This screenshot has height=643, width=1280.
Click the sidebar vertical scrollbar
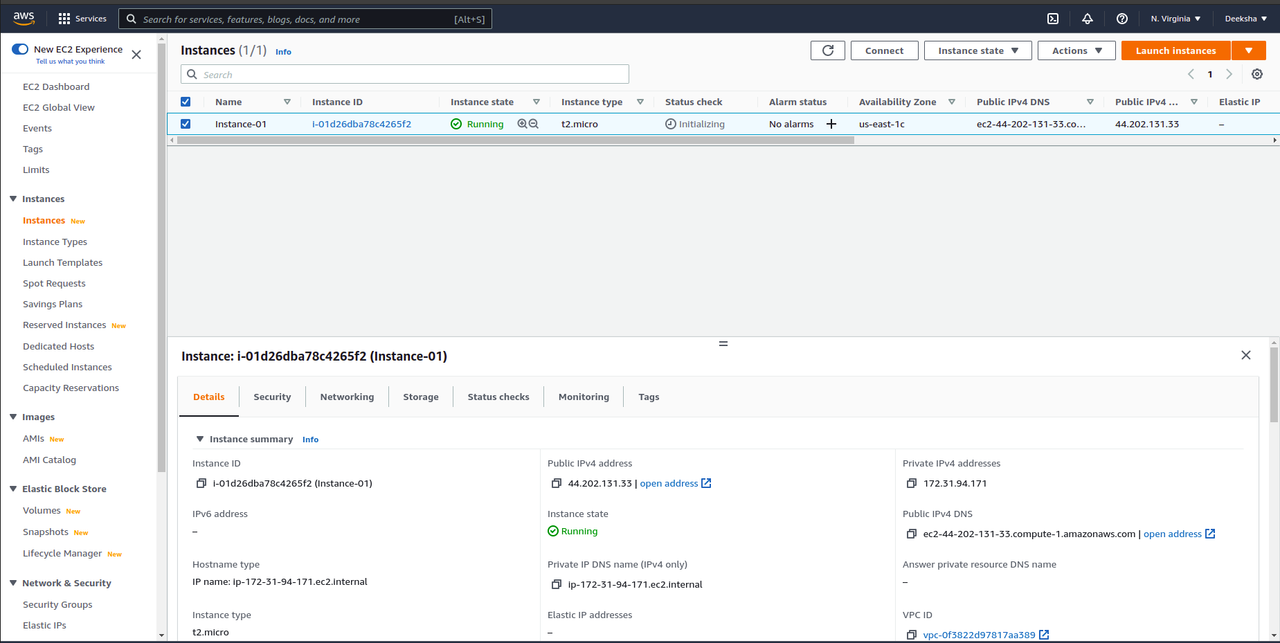point(162,260)
